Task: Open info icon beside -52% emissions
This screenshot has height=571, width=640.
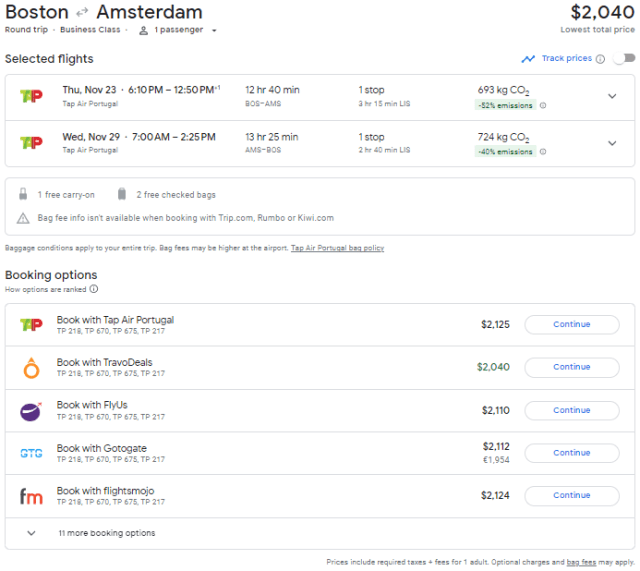Action: coord(543,105)
